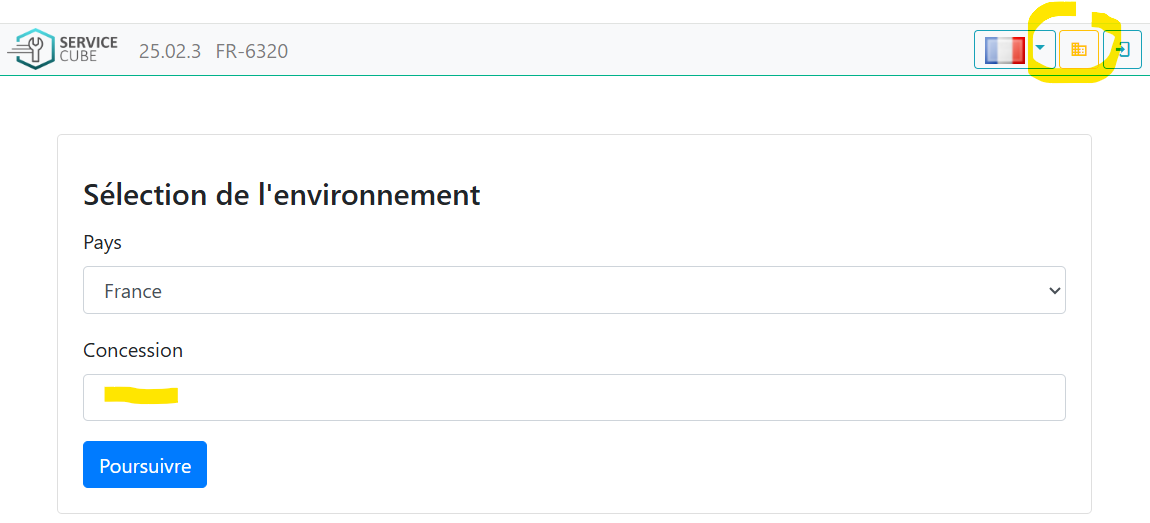Click the Pays field label
This screenshot has width=1150, height=523.
[x=103, y=243]
